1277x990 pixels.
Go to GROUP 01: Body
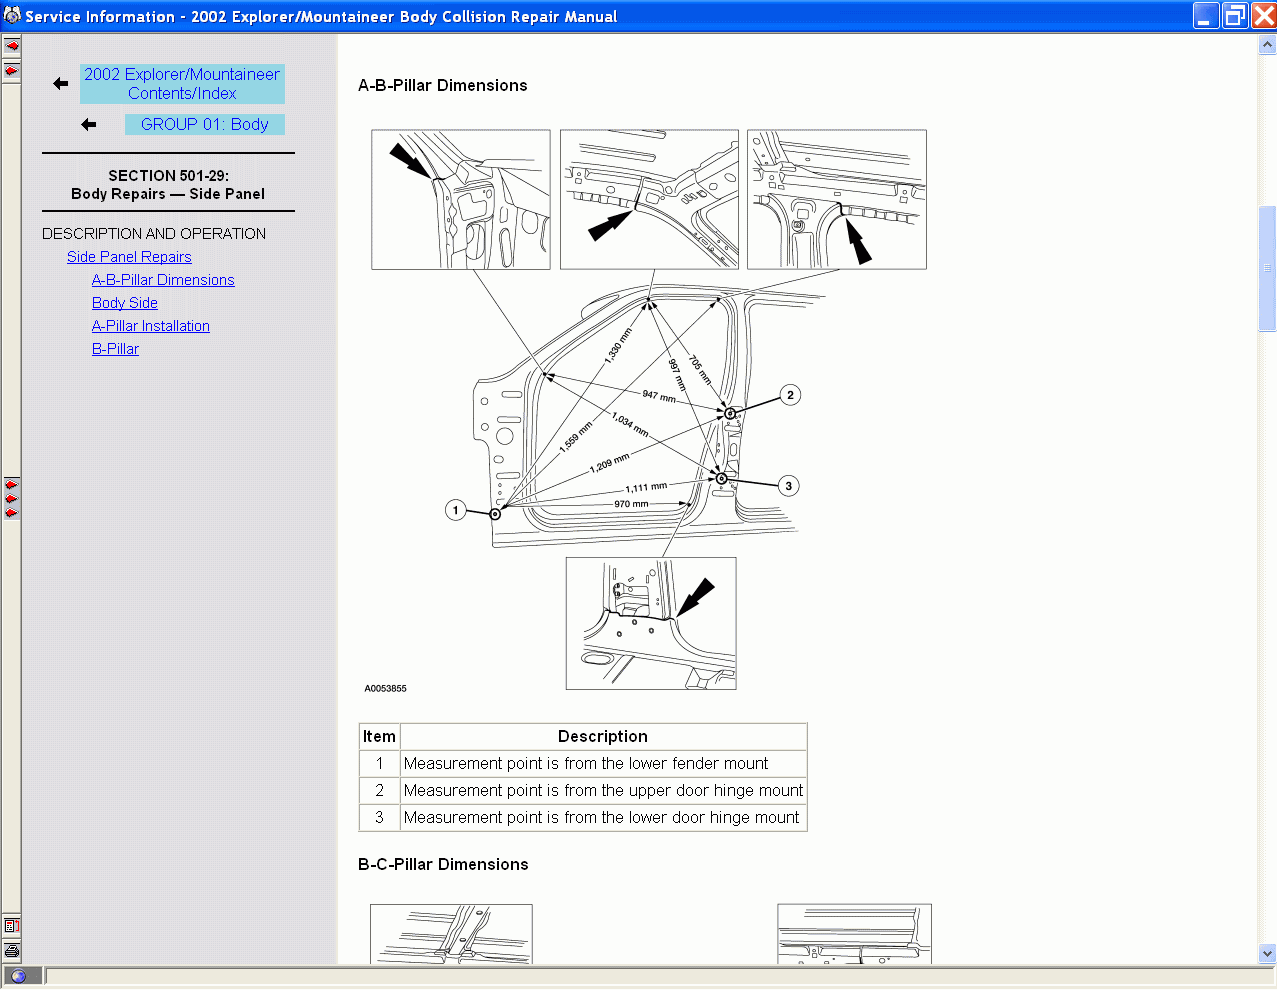[x=205, y=124]
